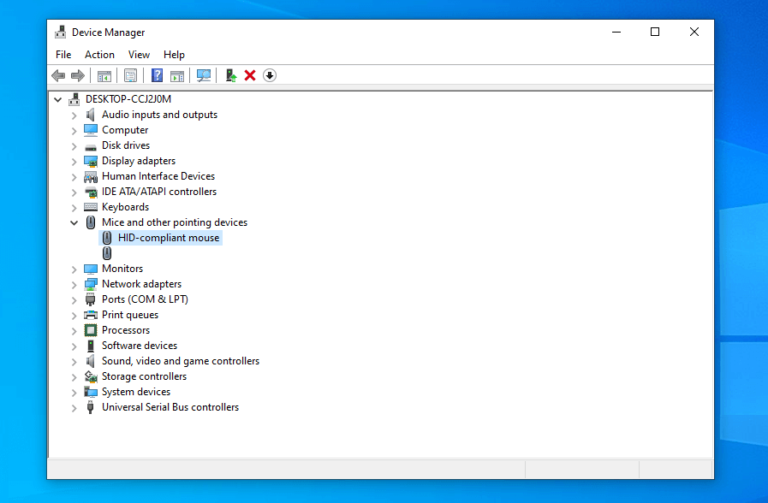The width and height of the screenshot is (768, 503).
Task: Click the Disk drives icon
Action: [91, 146]
